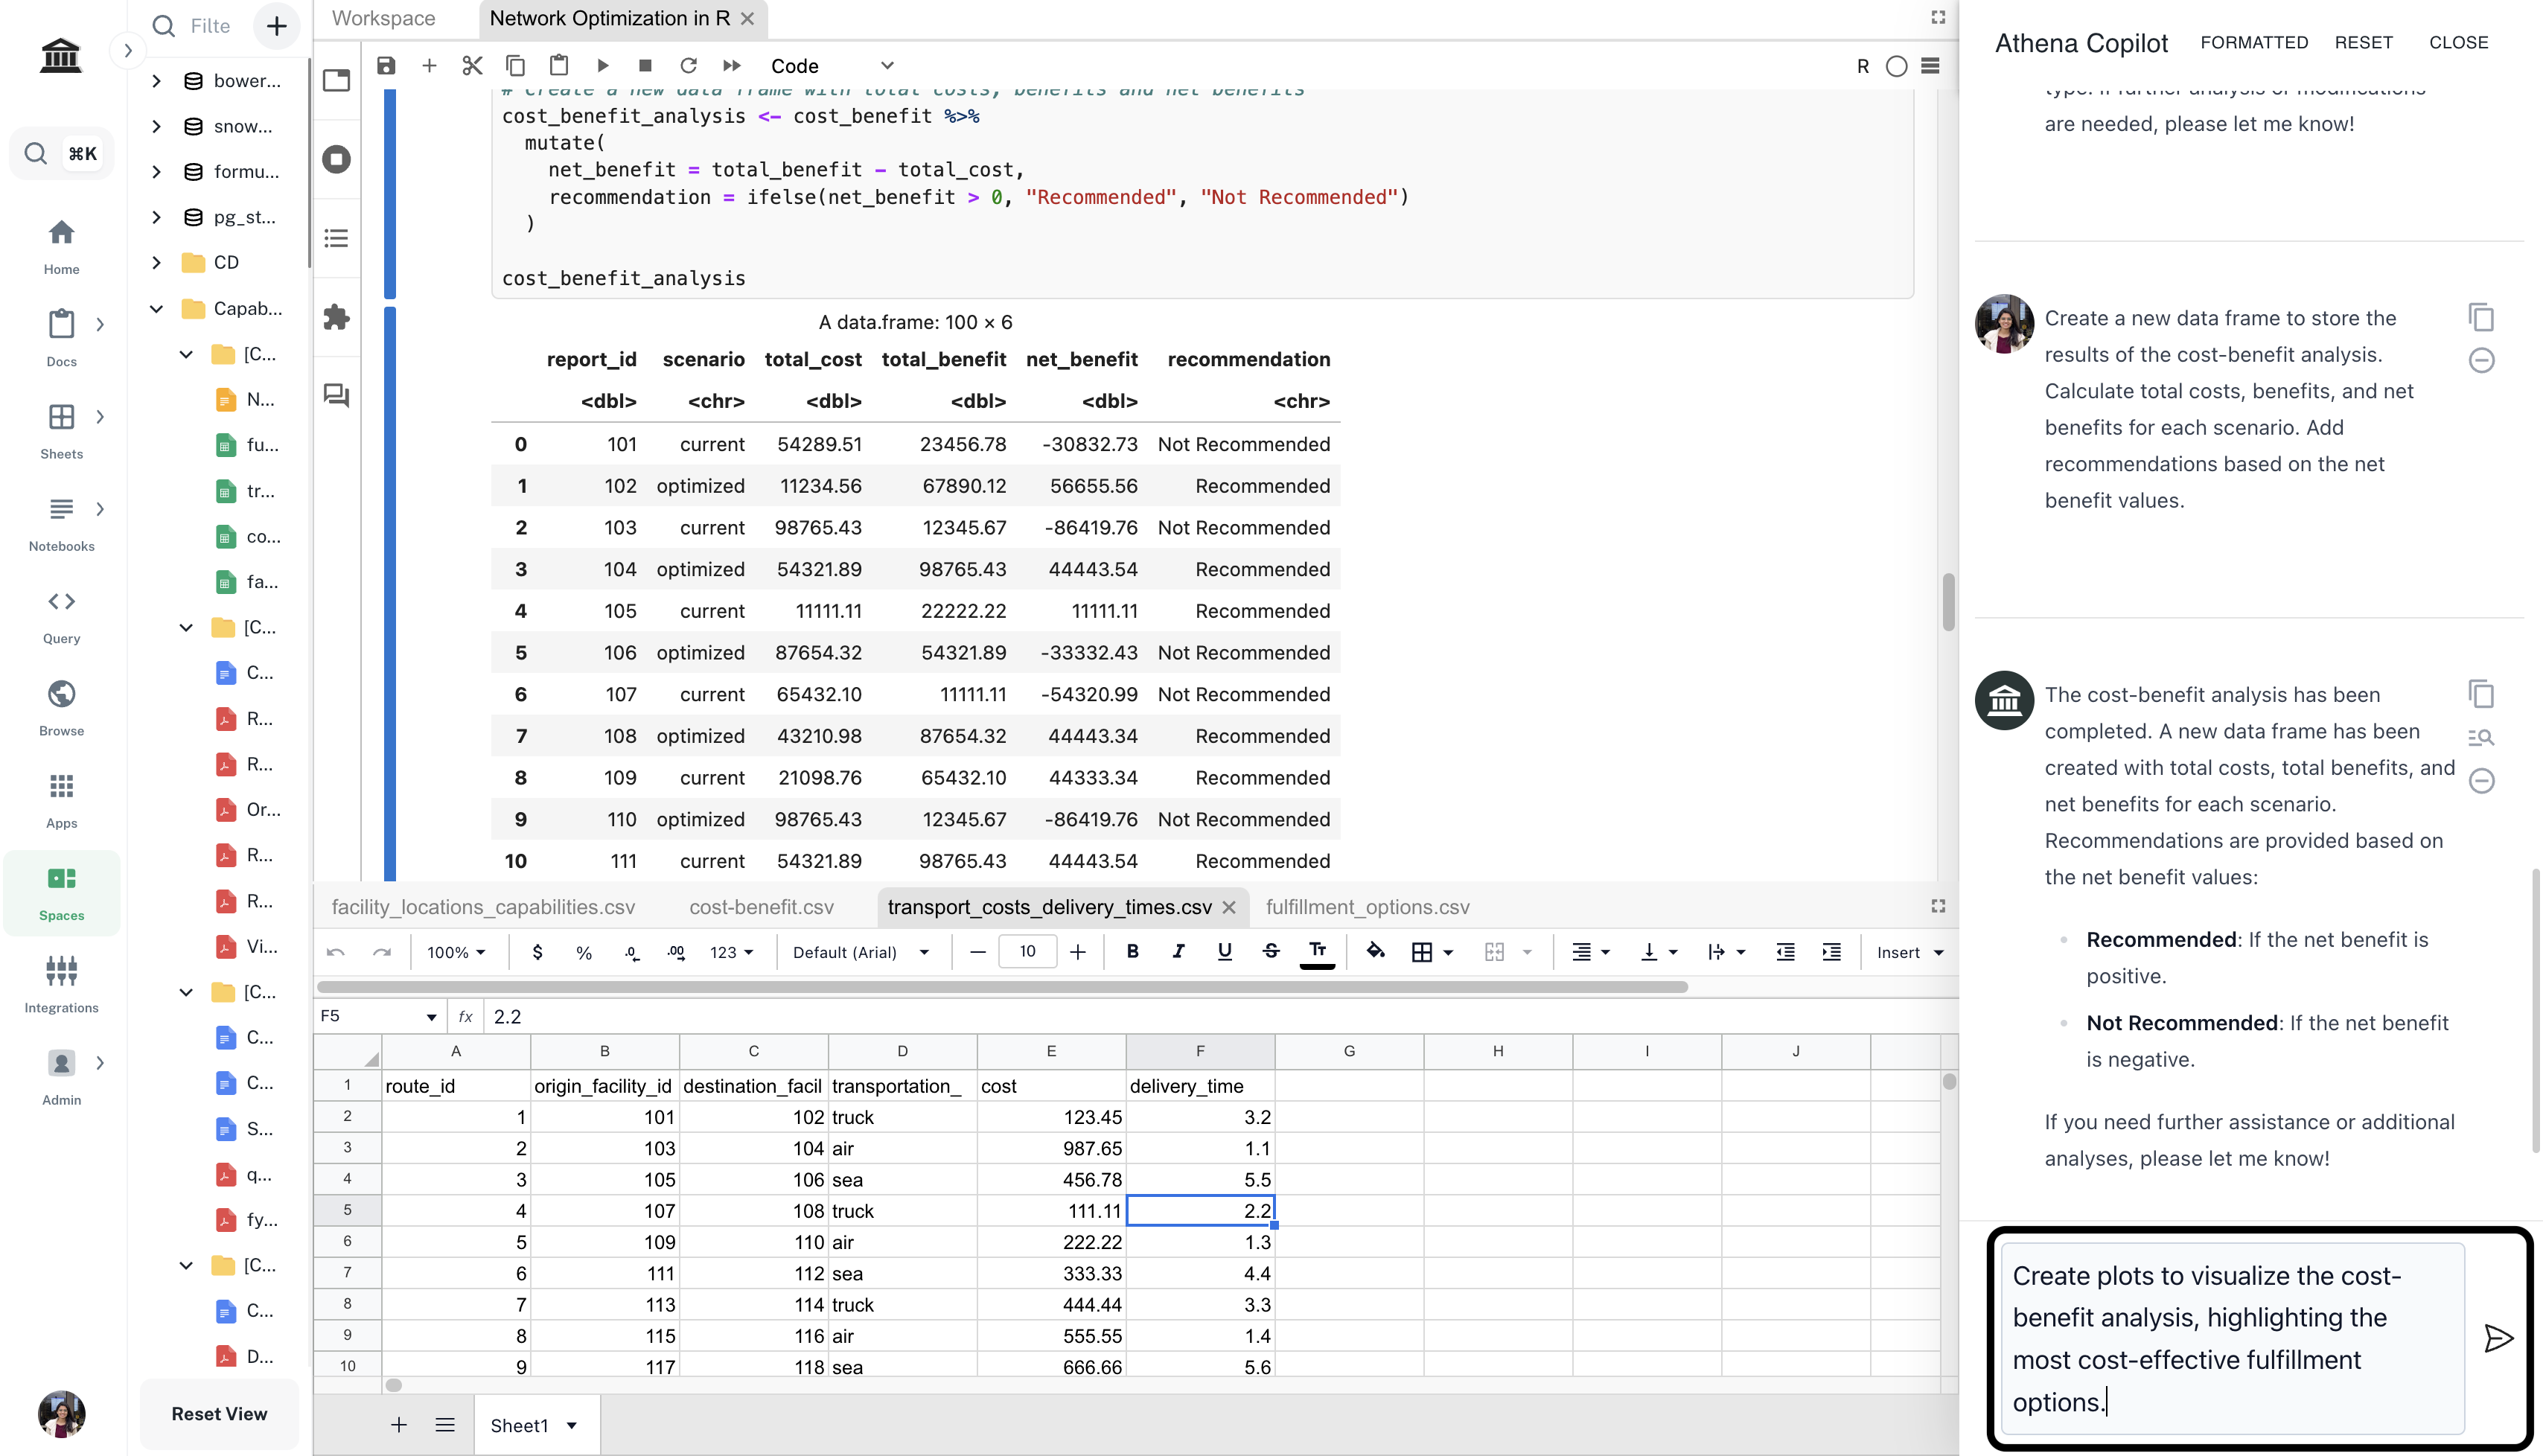Open the Code cell type dropdown
The width and height of the screenshot is (2543, 1456).
tap(830, 66)
